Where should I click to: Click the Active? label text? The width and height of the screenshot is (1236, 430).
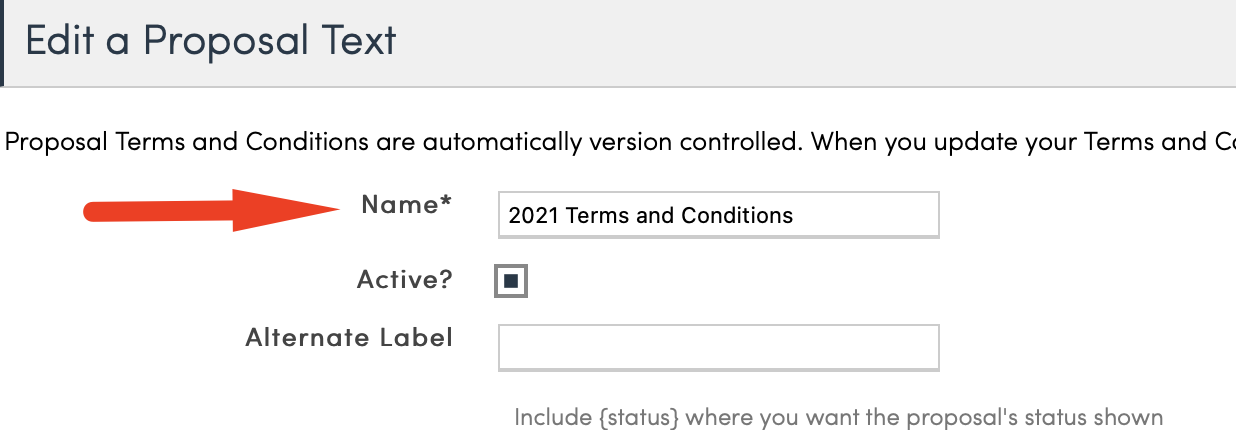404,280
